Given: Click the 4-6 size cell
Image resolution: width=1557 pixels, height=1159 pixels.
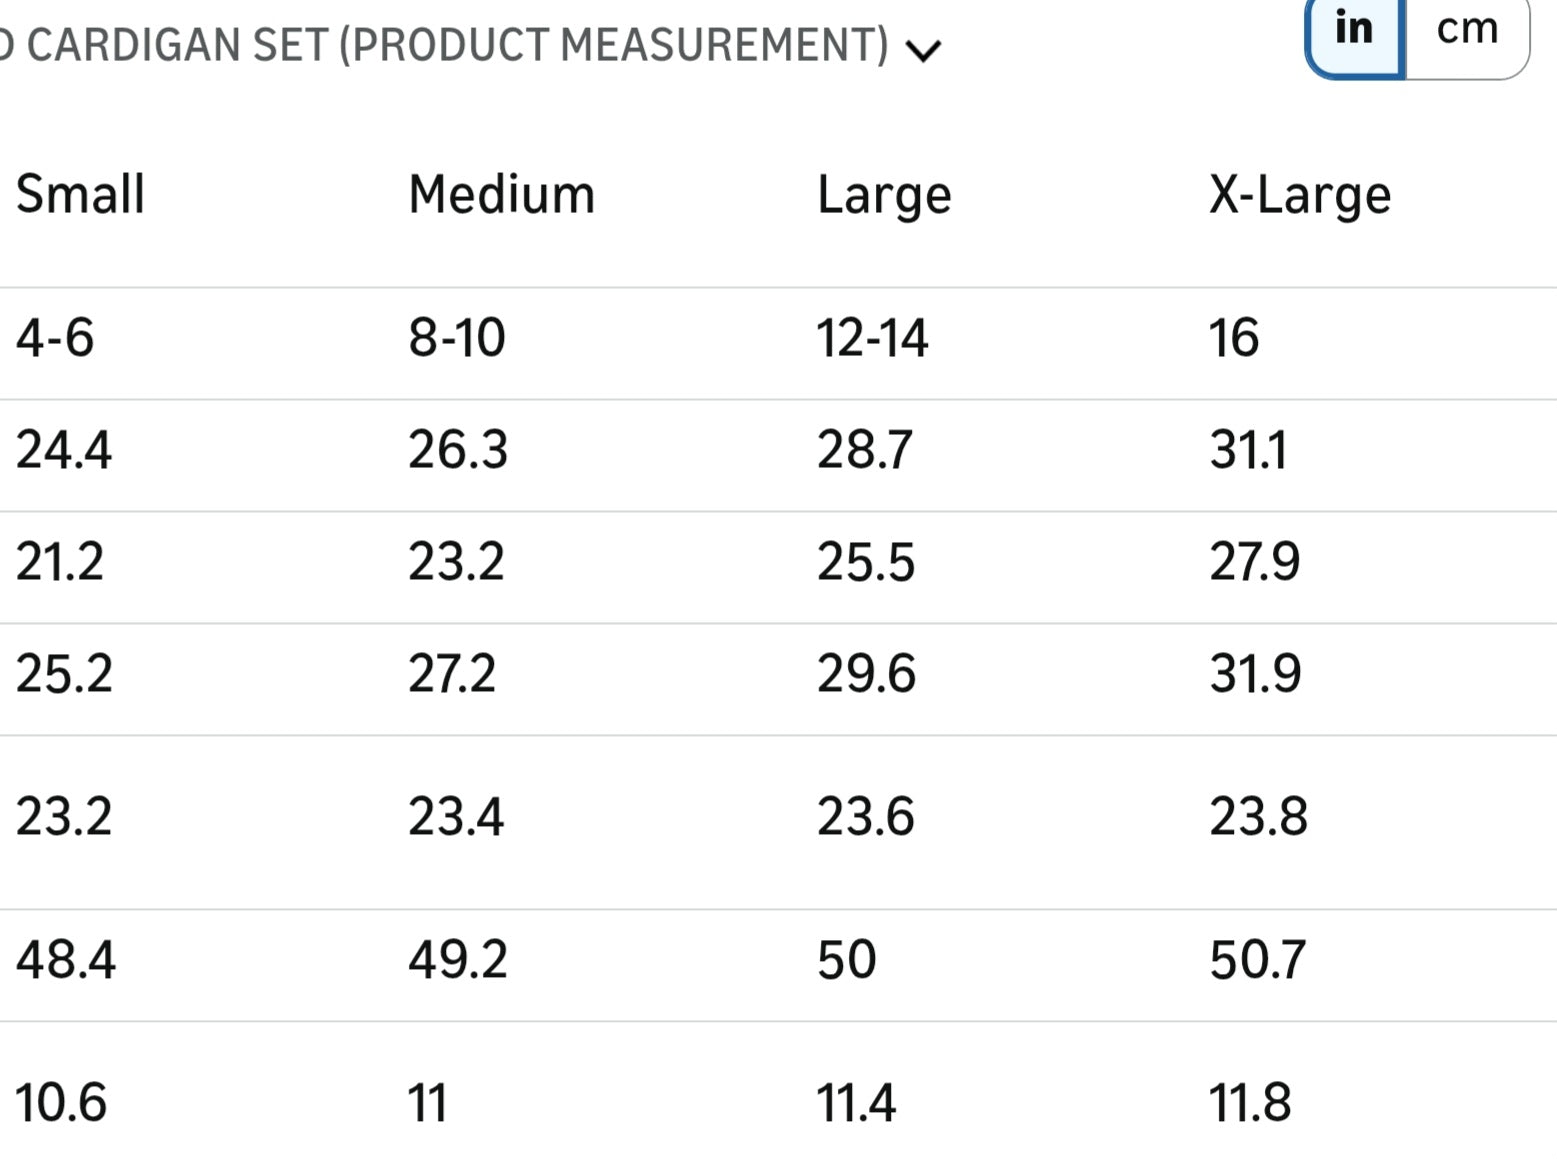Looking at the screenshot, I should [x=55, y=338].
